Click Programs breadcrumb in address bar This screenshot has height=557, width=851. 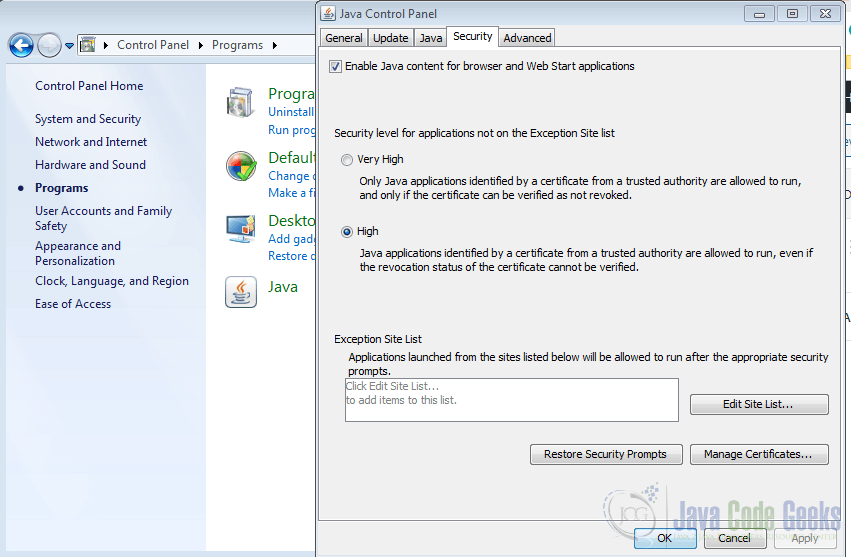pos(237,45)
